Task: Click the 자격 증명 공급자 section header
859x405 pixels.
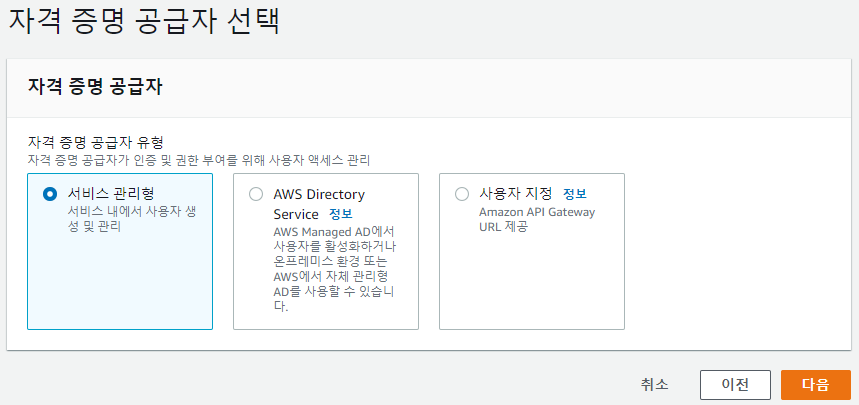Action: tap(95, 88)
